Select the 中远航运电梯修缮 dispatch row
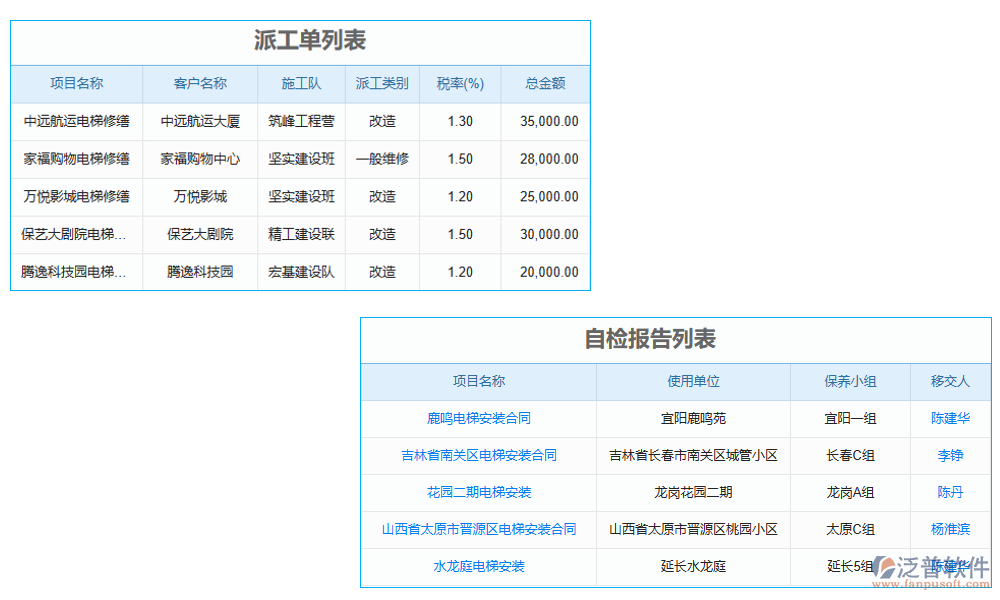The height and width of the screenshot is (600, 1000). [x=76, y=121]
